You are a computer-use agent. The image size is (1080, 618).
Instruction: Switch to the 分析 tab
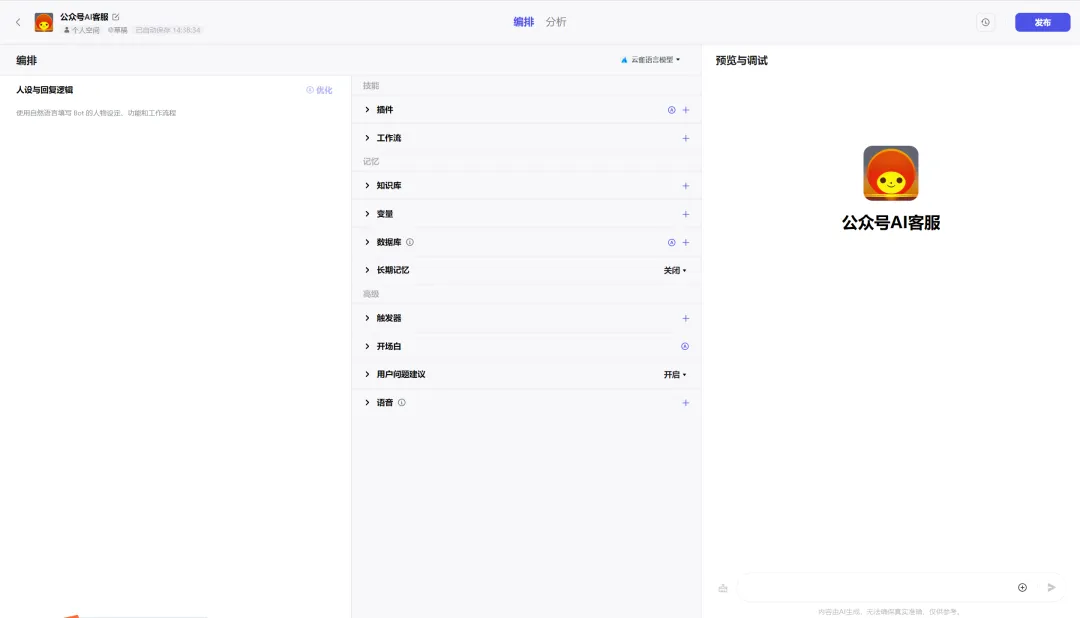[556, 22]
